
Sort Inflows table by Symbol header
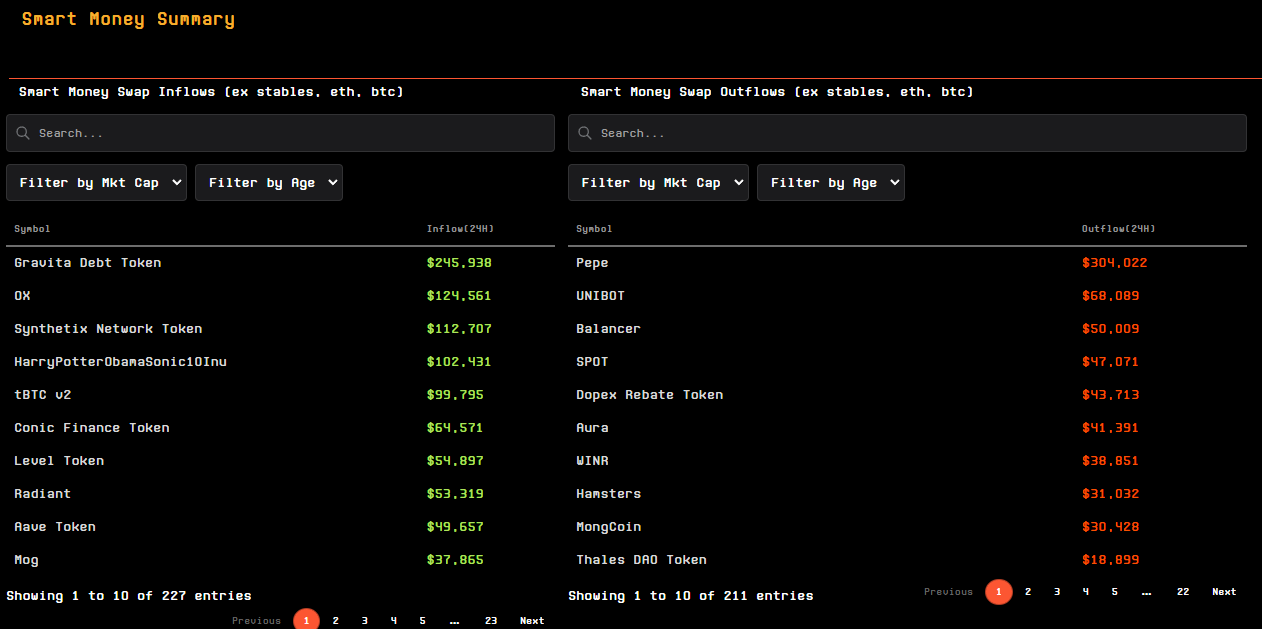(32, 229)
